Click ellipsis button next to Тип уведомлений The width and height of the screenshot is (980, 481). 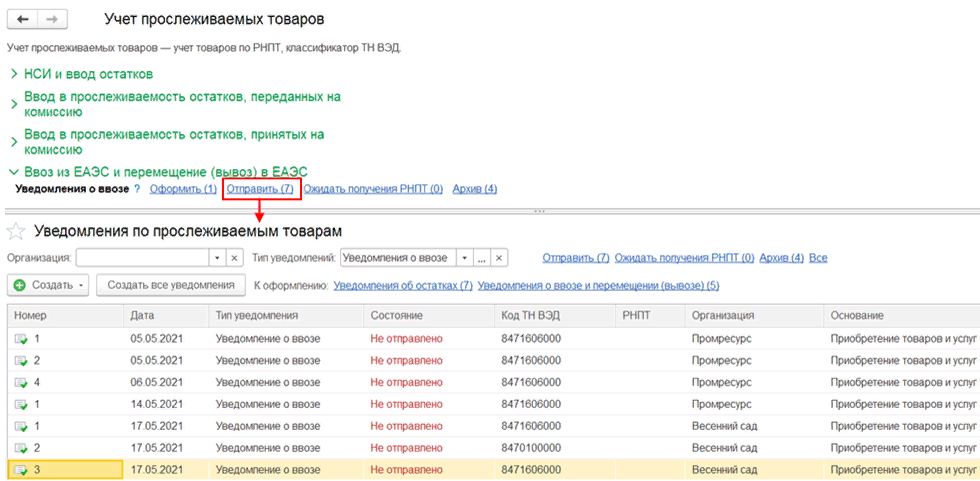coord(481,258)
